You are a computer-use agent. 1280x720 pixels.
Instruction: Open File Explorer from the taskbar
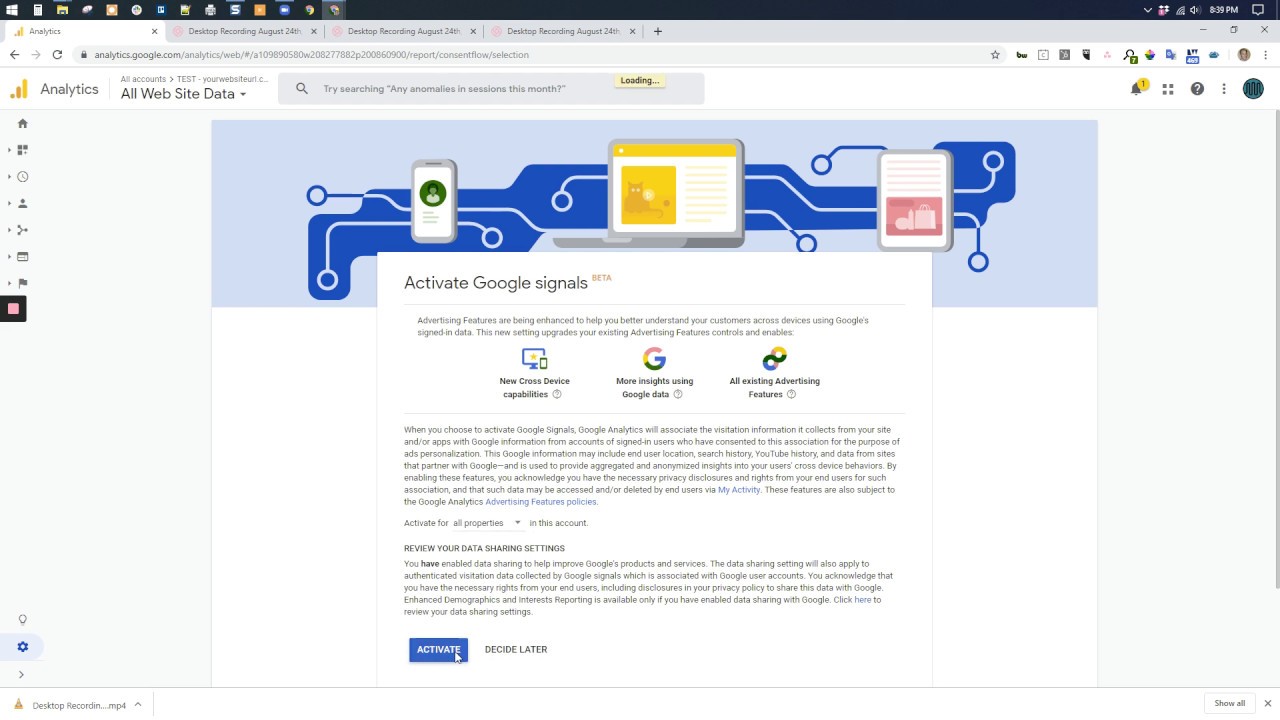tap(62, 9)
